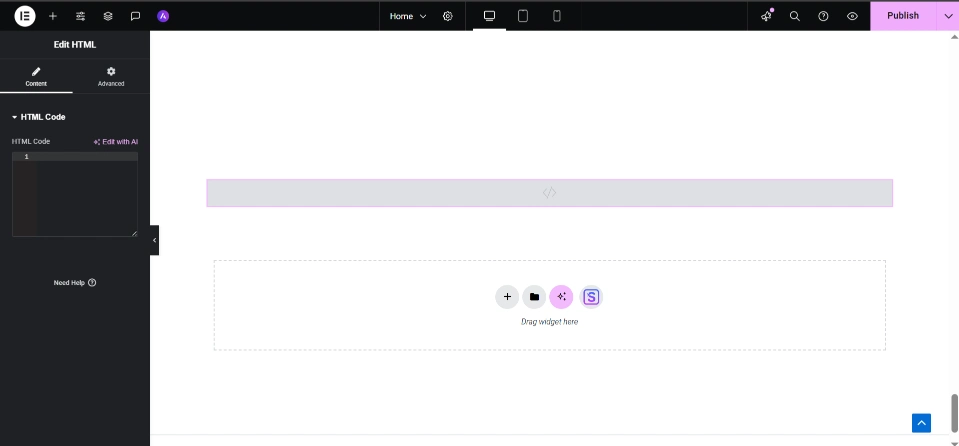Screen dimensions: 959x446
Task: Switch to desktop device view
Action: 489,16
